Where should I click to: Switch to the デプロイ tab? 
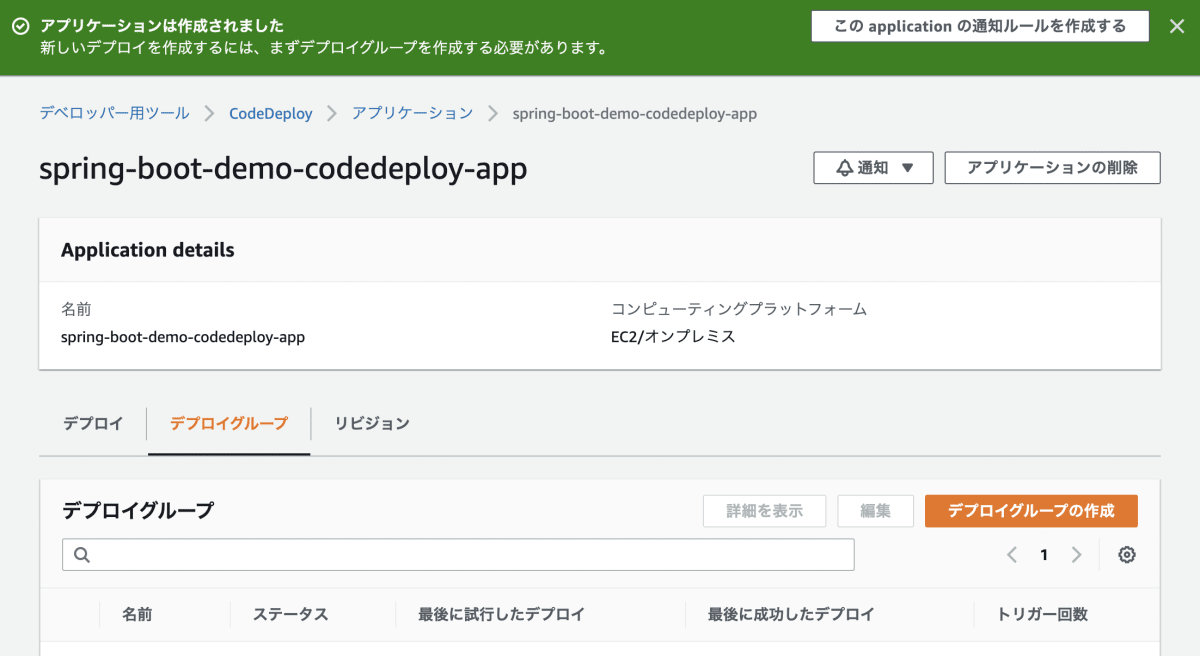[x=93, y=424]
